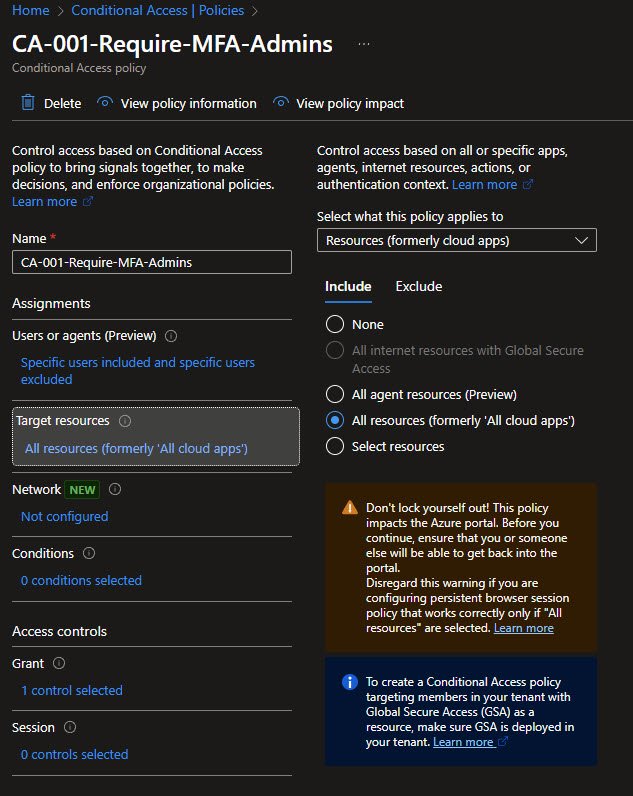Click the Delete trash icon
The width and height of the screenshot is (633, 796).
[28, 103]
